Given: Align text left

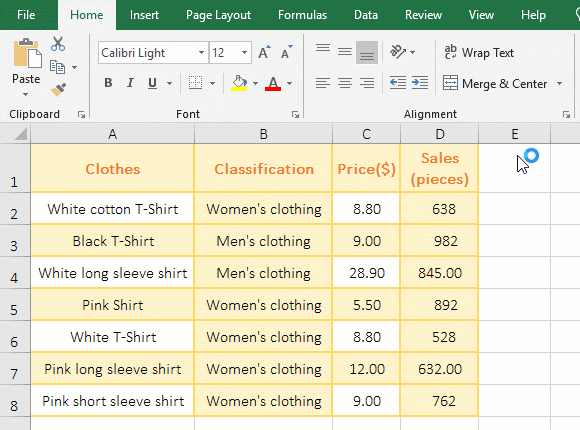Looking at the screenshot, I should 323,83.
